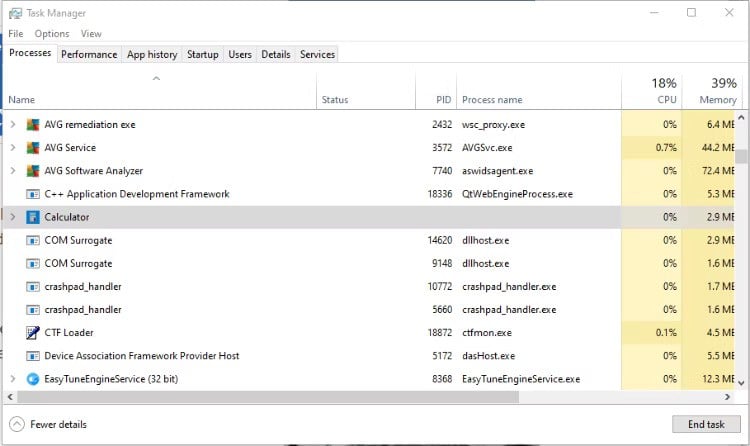
Task: Click the vertical scrollbar thumb
Action: click(x=741, y=156)
